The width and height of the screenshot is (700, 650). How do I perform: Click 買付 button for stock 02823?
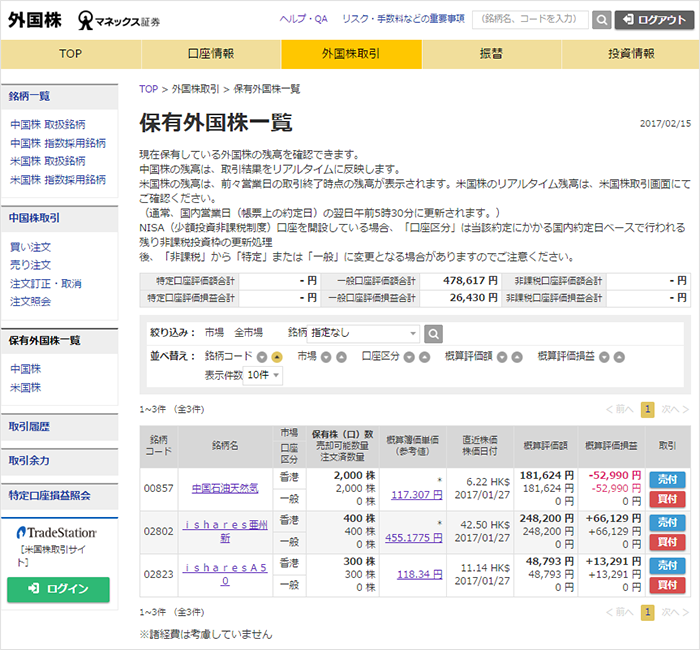click(x=666, y=585)
